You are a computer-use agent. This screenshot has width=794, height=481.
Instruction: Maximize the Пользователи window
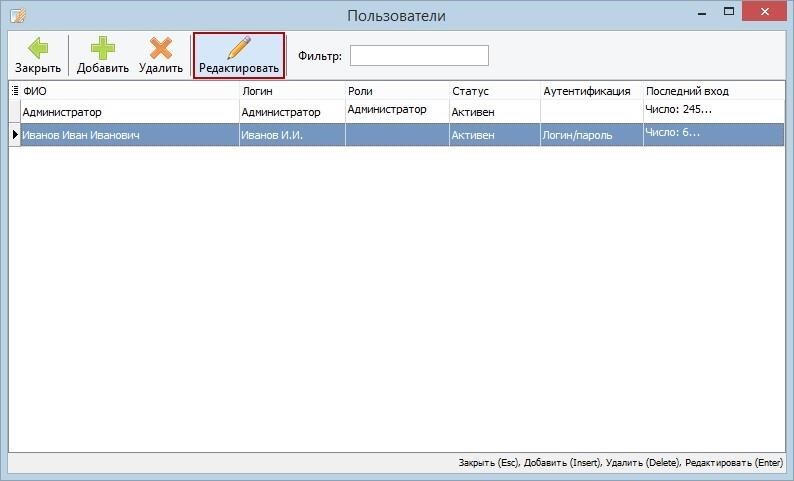[729, 12]
